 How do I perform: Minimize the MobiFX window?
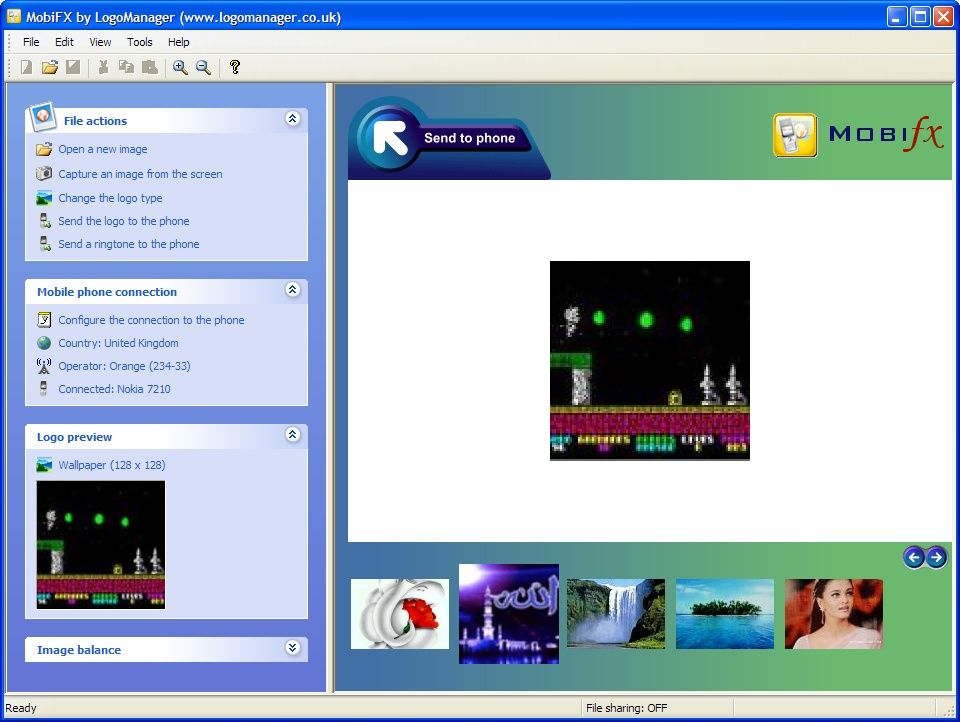897,17
